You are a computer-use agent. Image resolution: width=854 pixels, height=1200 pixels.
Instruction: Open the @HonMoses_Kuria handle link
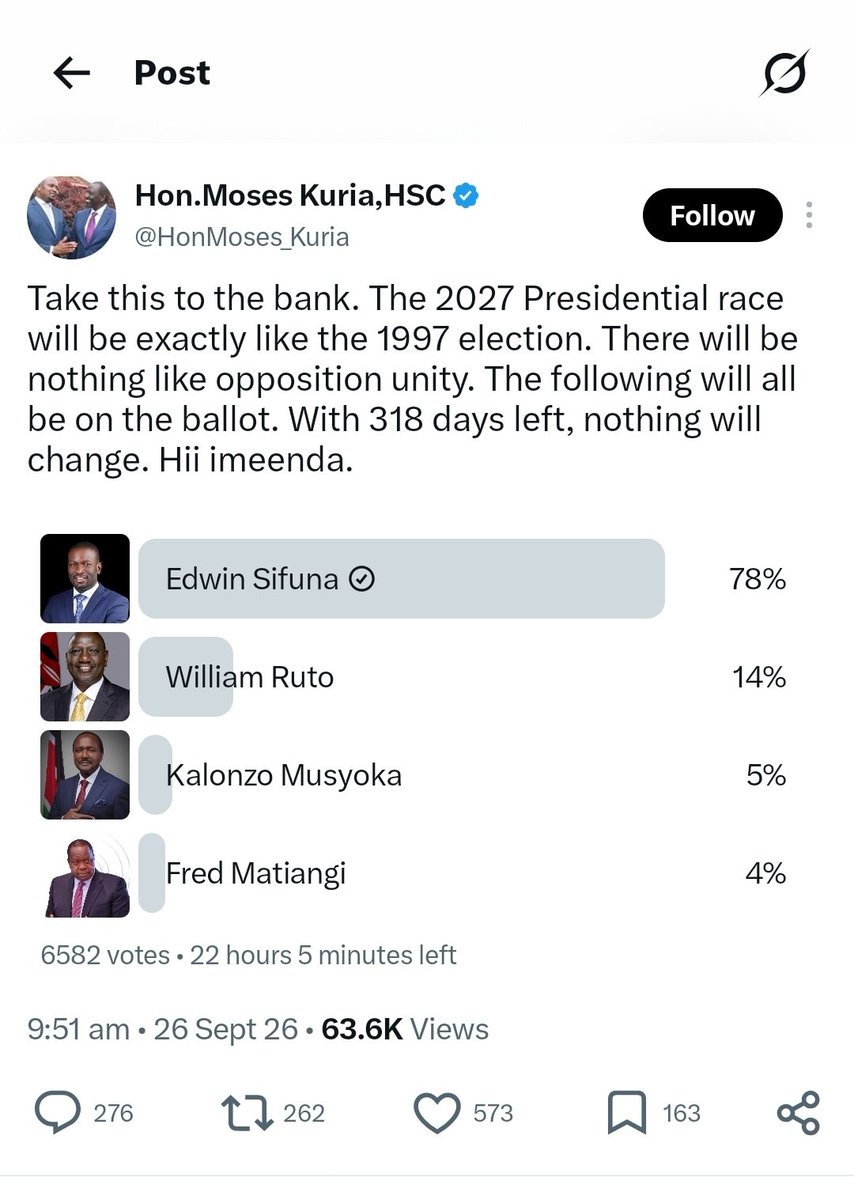point(242,238)
